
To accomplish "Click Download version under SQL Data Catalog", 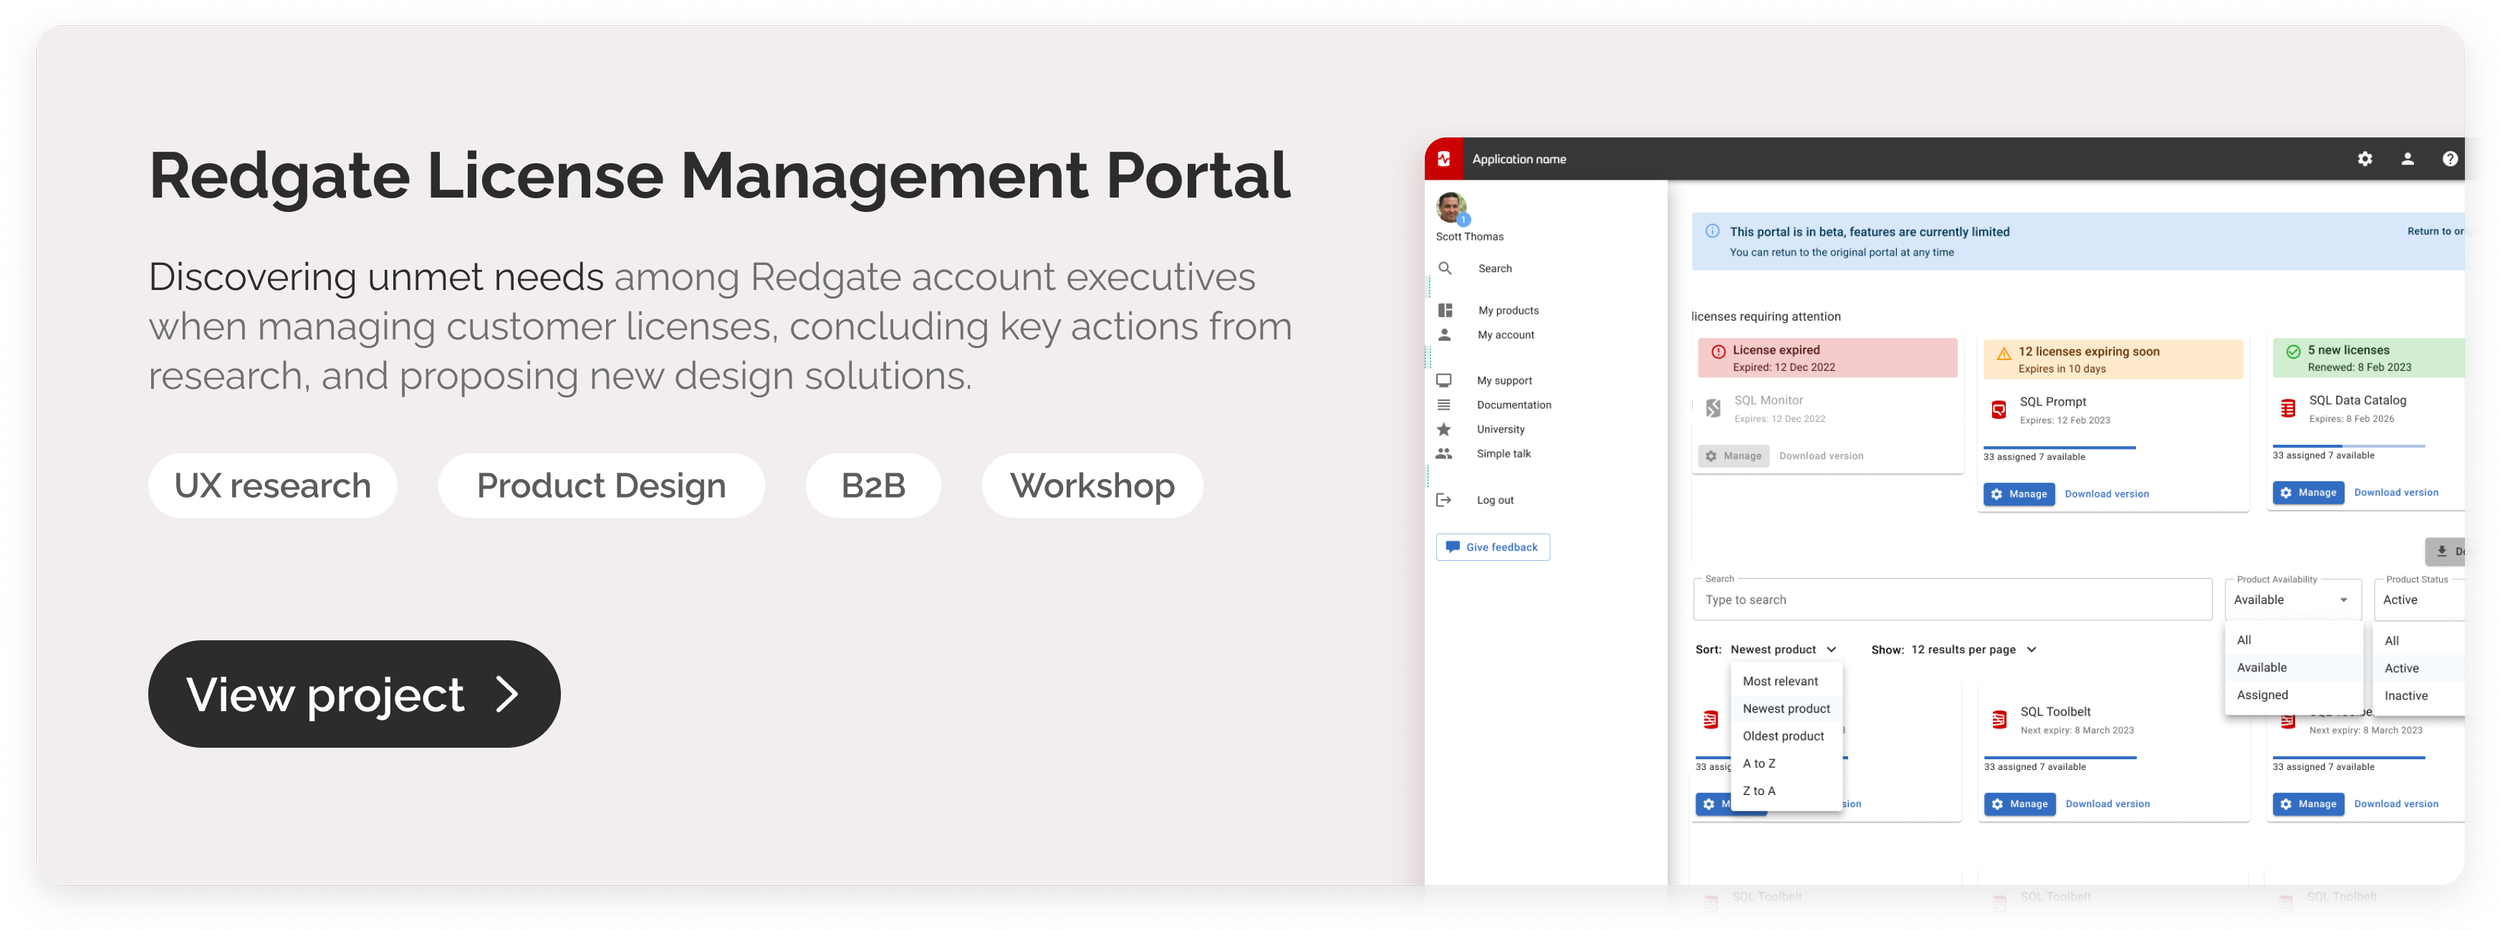I will tap(2396, 493).
